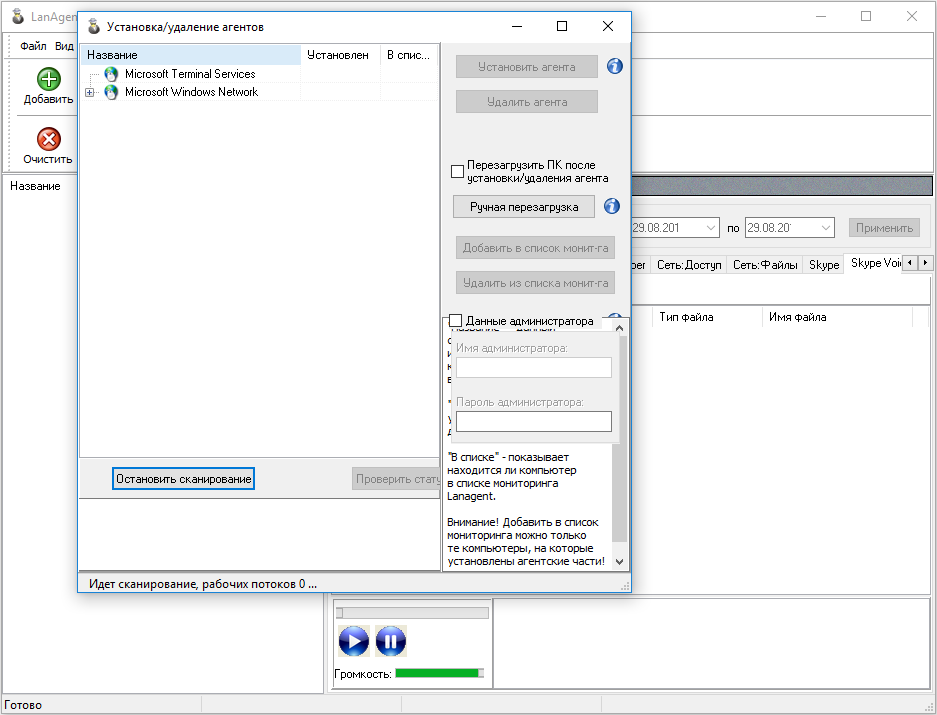
Task: Click the administrator password input field
Action: click(x=533, y=421)
